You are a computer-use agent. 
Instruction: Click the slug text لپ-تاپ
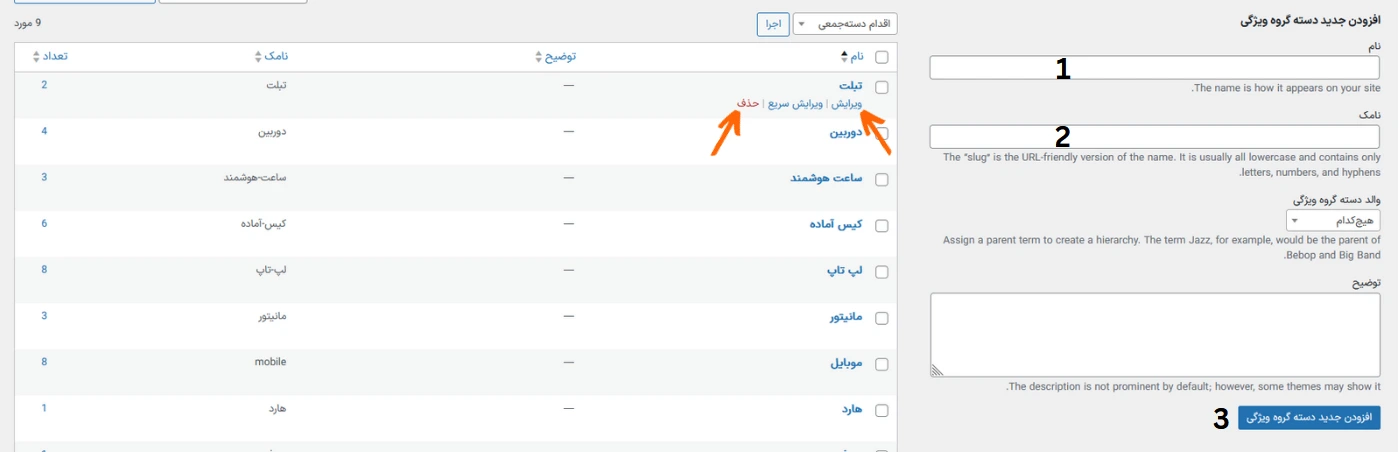tap(272, 270)
